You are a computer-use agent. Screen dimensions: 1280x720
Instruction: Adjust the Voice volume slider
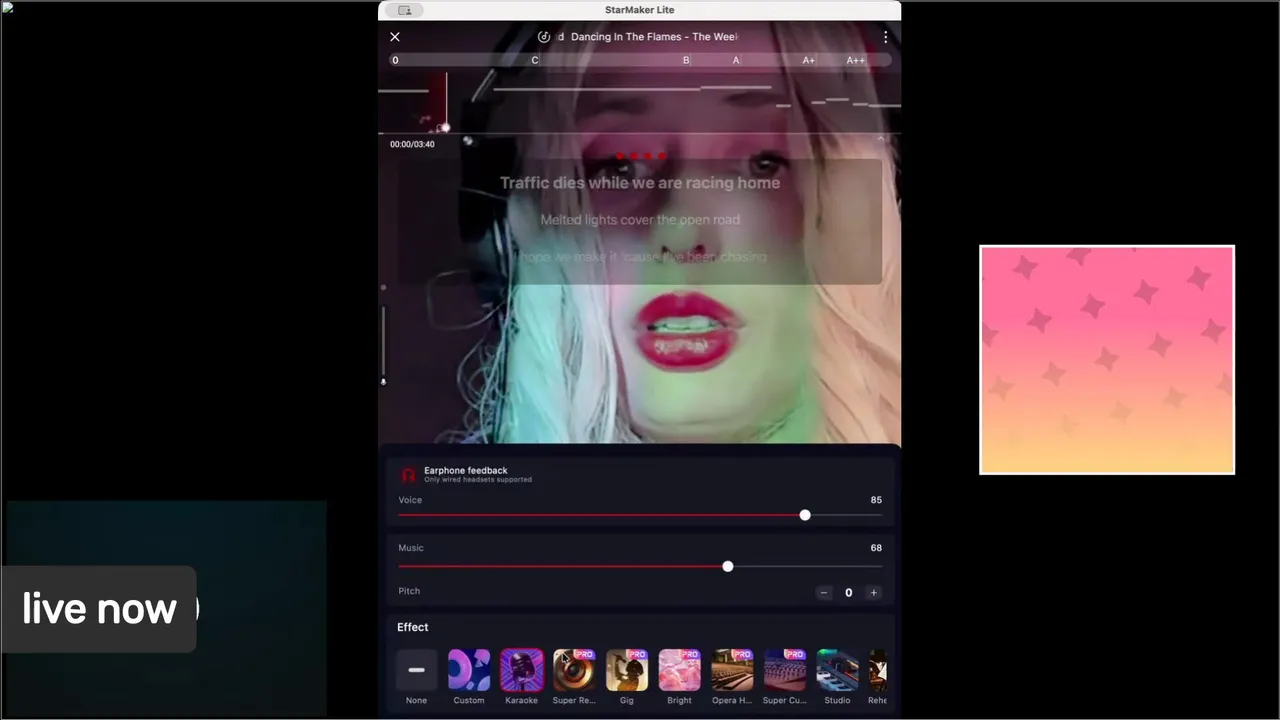[x=640, y=515]
